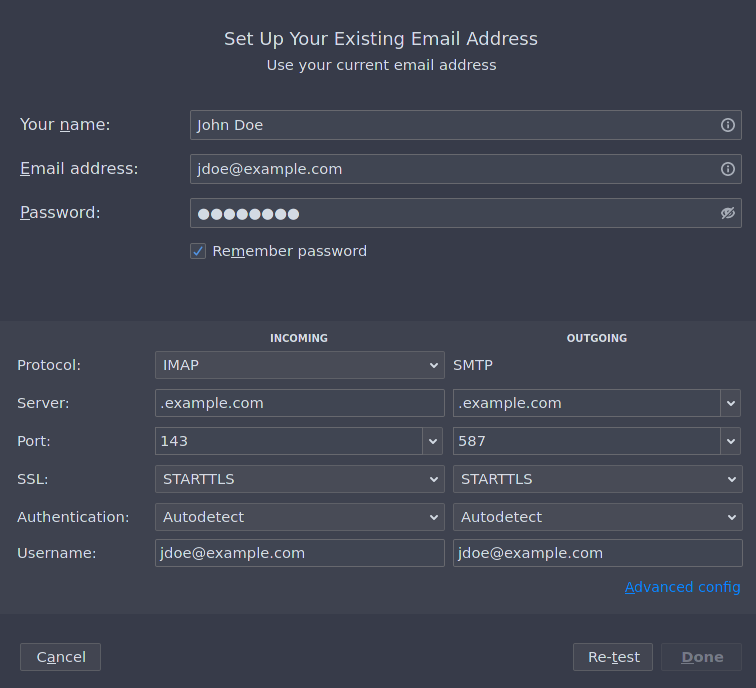The width and height of the screenshot is (756, 688).
Task: Focus the incoming Username field
Action: (299, 553)
